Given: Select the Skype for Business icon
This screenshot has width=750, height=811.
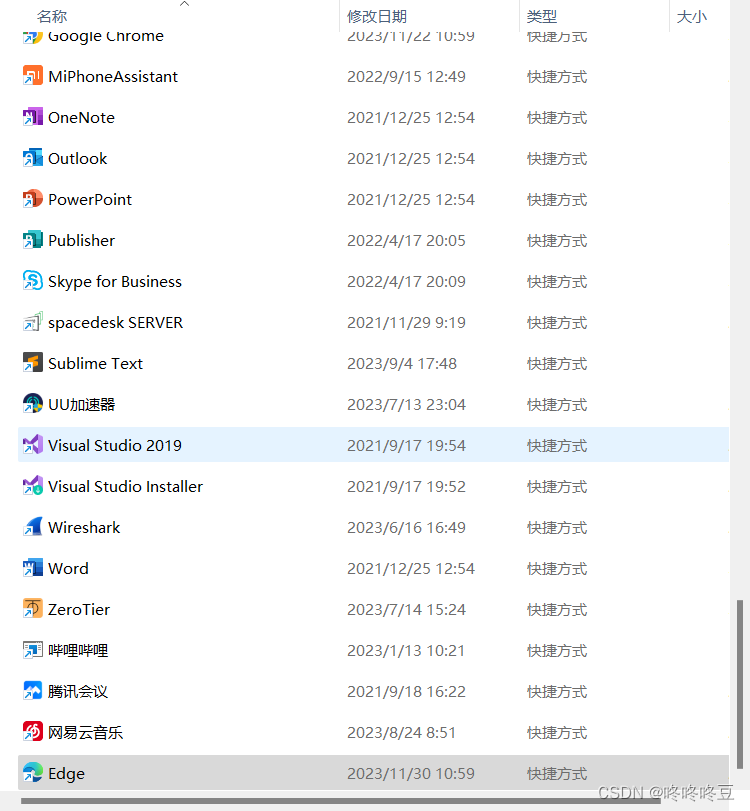Looking at the screenshot, I should pyautogui.click(x=33, y=281).
